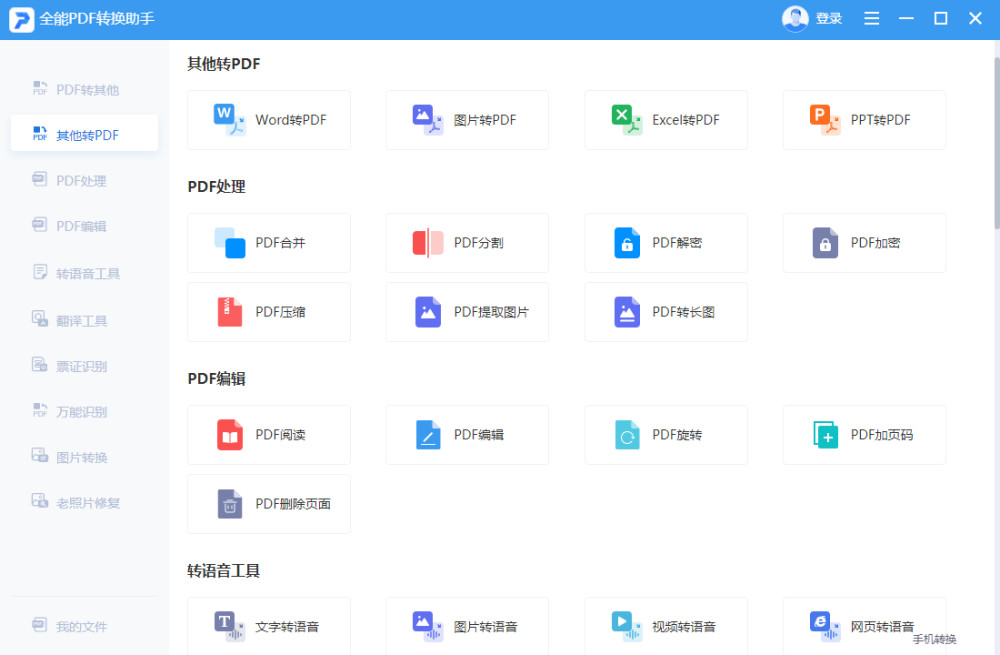Screen dimensions: 1000x655
Task: Open the Excel转PDF tool
Action: click(x=666, y=120)
